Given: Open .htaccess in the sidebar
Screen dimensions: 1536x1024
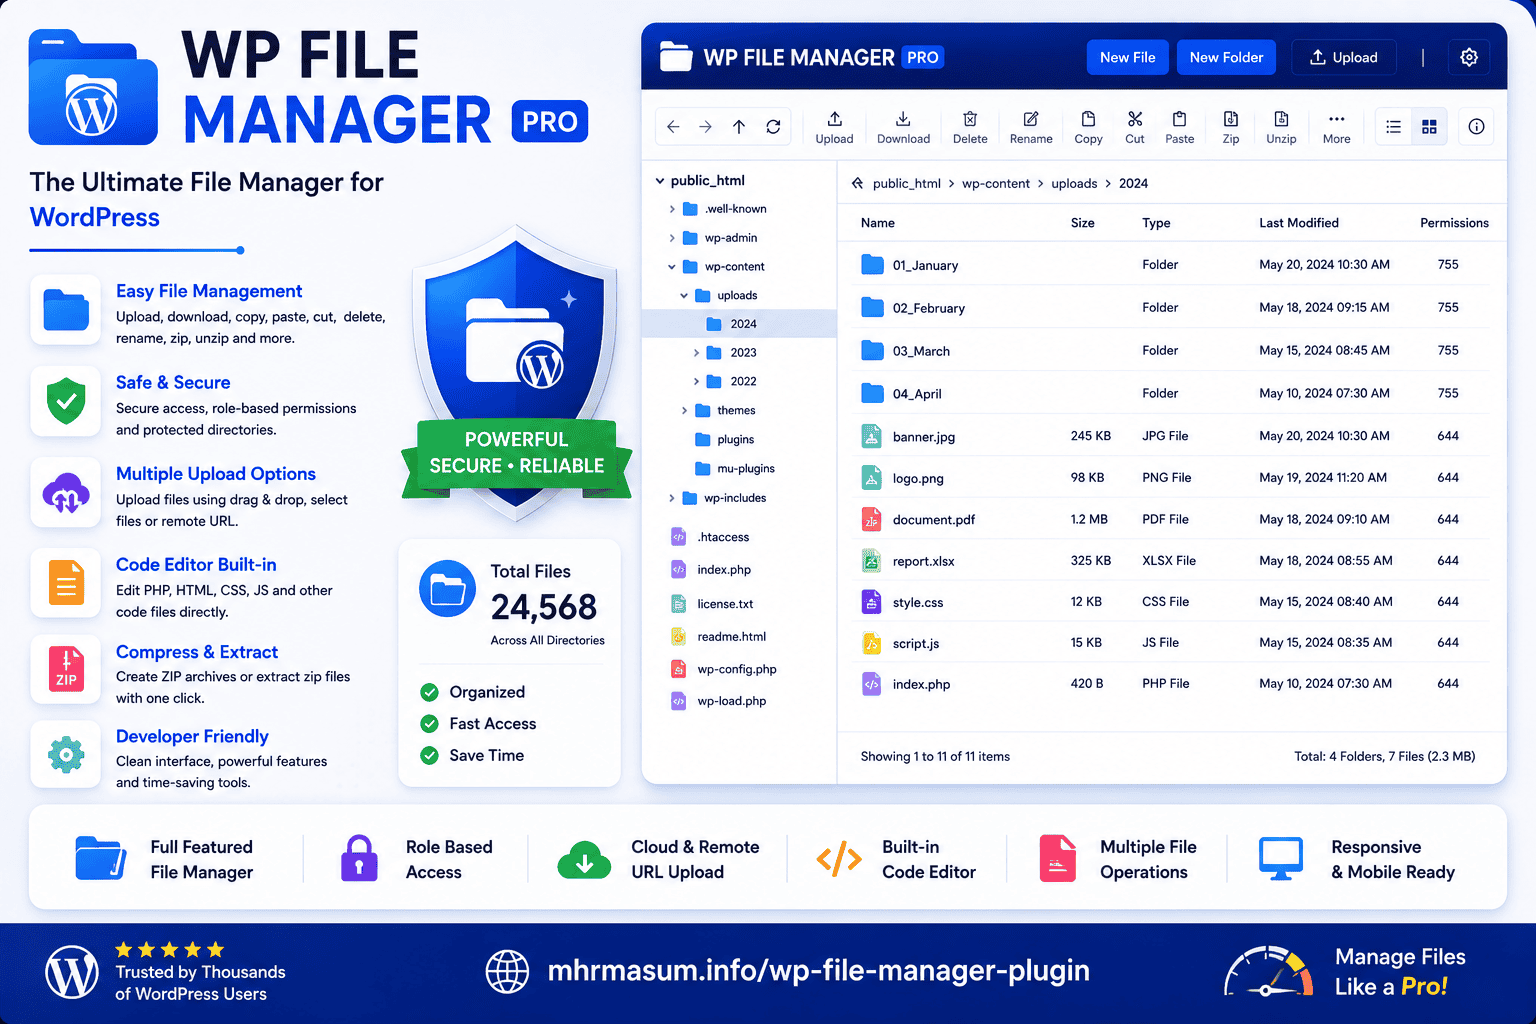Looking at the screenshot, I should pyautogui.click(x=710, y=537).
